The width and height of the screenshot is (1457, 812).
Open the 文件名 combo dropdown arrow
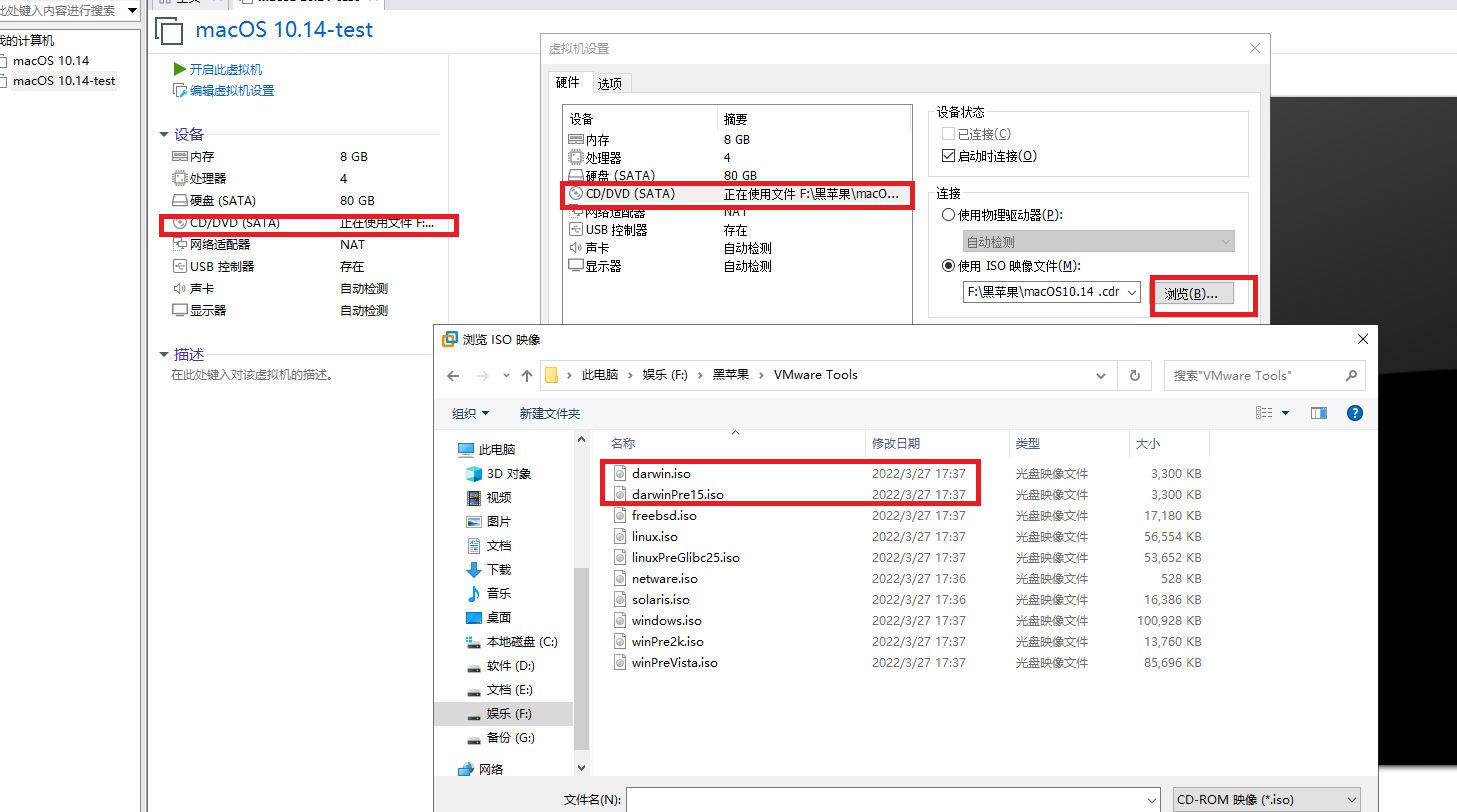pos(1151,799)
